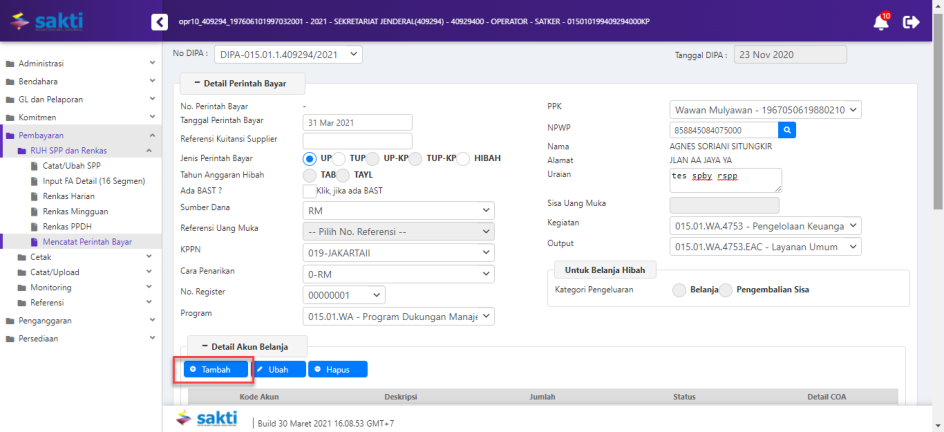Click the Hapus button

(337, 369)
